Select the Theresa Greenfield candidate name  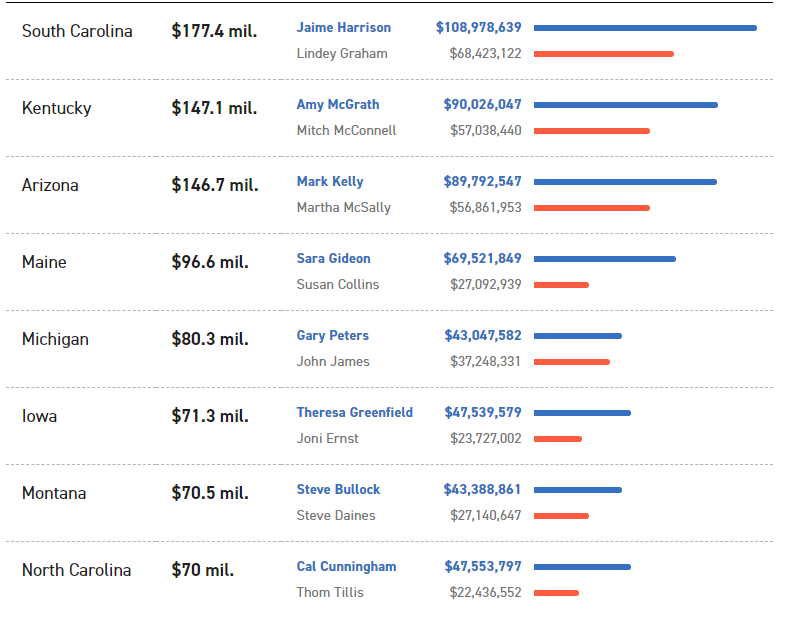click(x=354, y=412)
